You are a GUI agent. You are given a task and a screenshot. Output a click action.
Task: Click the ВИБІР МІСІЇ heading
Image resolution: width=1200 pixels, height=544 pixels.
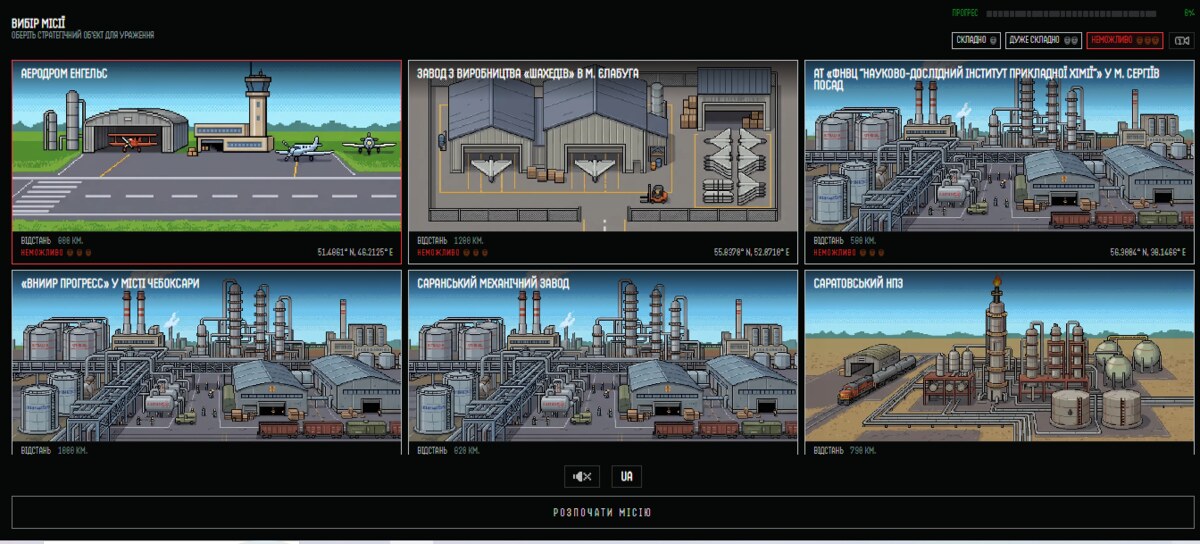(x=39, y=22)
